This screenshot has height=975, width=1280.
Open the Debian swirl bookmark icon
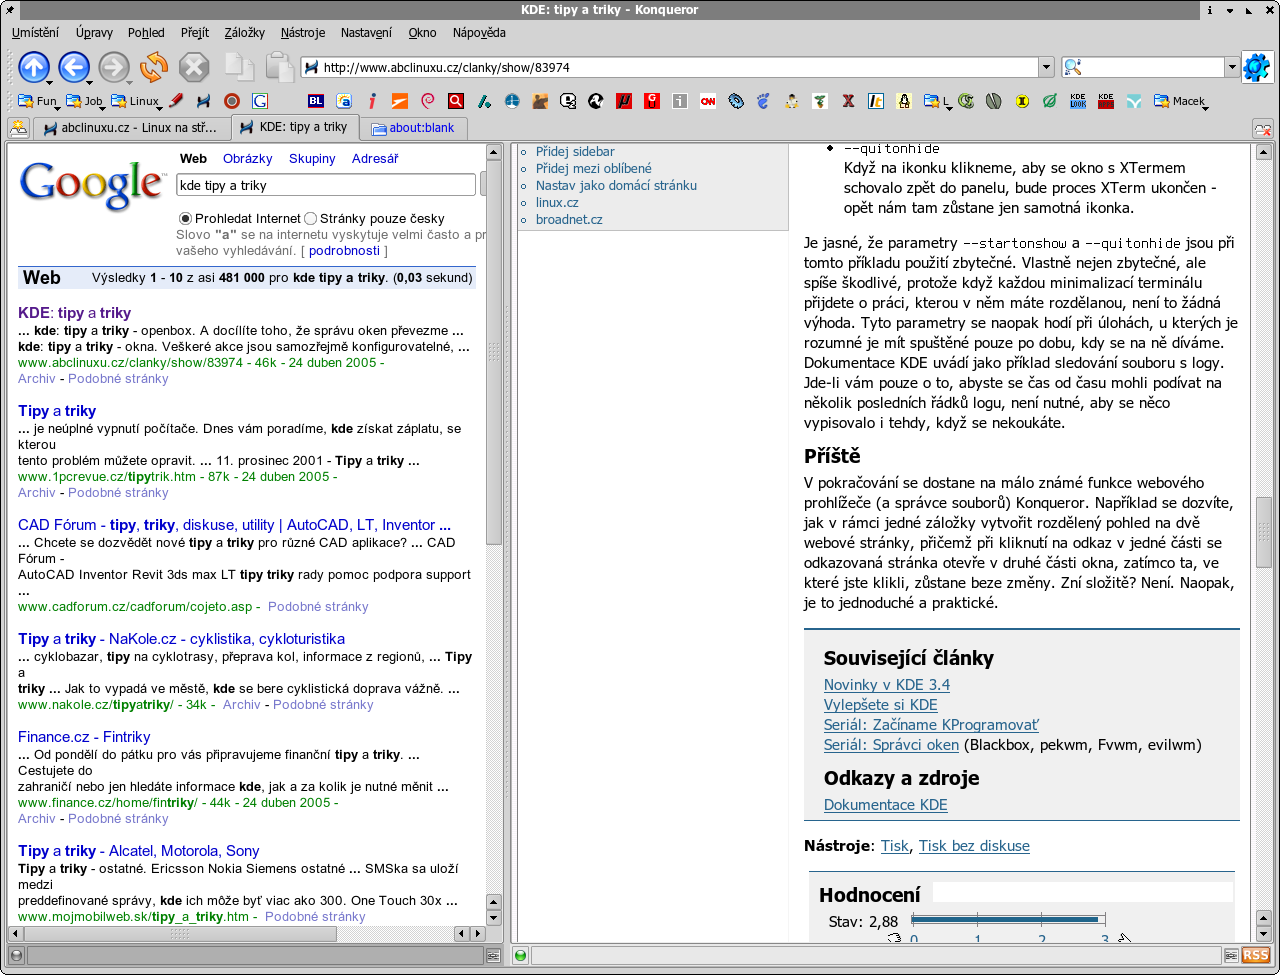(x=428, y=100)
